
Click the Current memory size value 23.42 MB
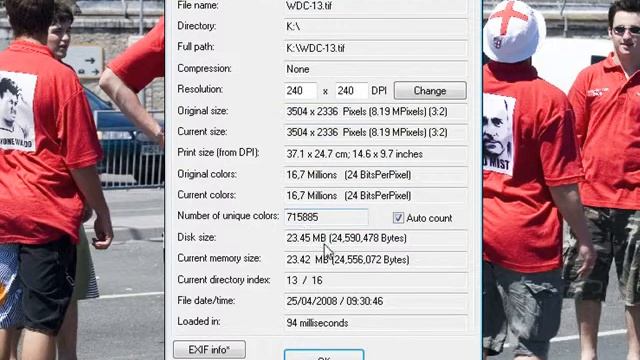click(x=376, y=260)
